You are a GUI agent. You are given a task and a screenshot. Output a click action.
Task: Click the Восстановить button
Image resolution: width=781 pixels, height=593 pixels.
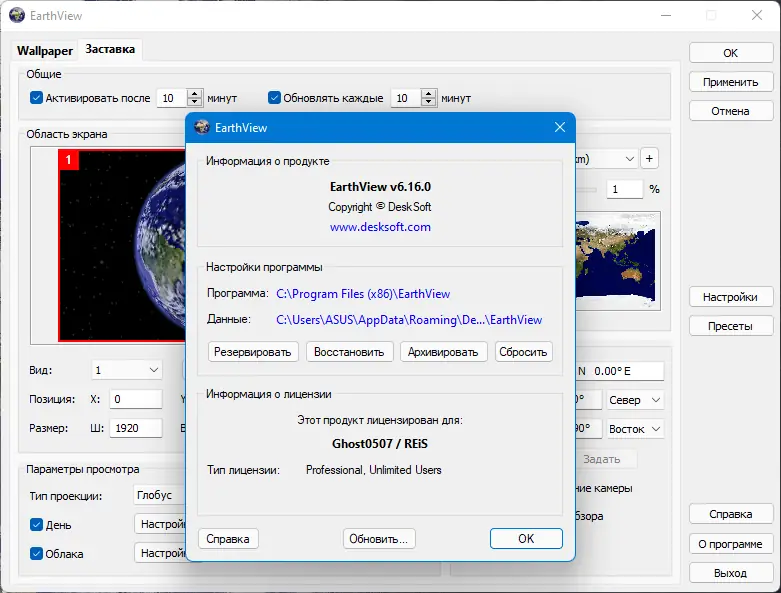350,352
